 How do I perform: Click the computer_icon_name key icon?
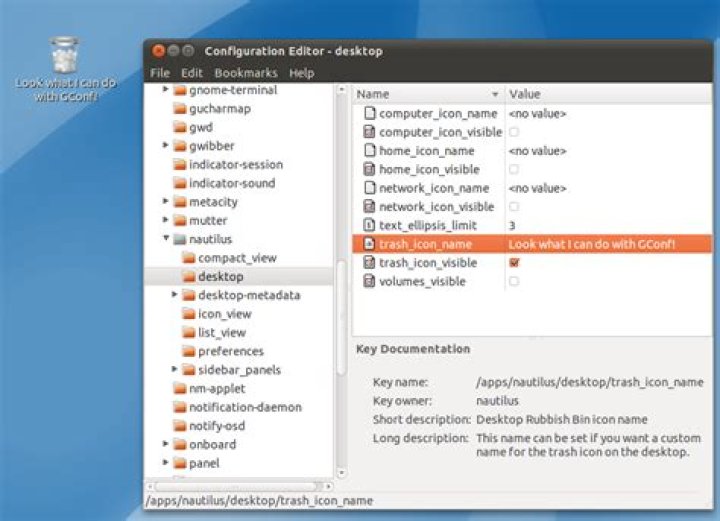coord(370,113)
